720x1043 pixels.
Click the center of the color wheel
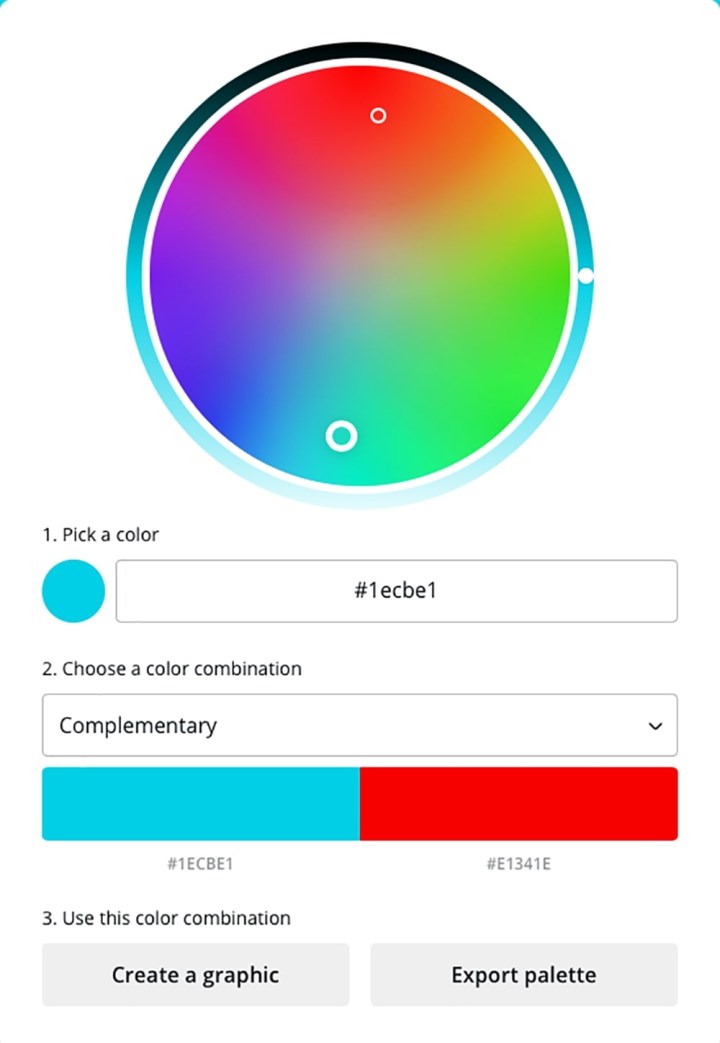(360, 275)
